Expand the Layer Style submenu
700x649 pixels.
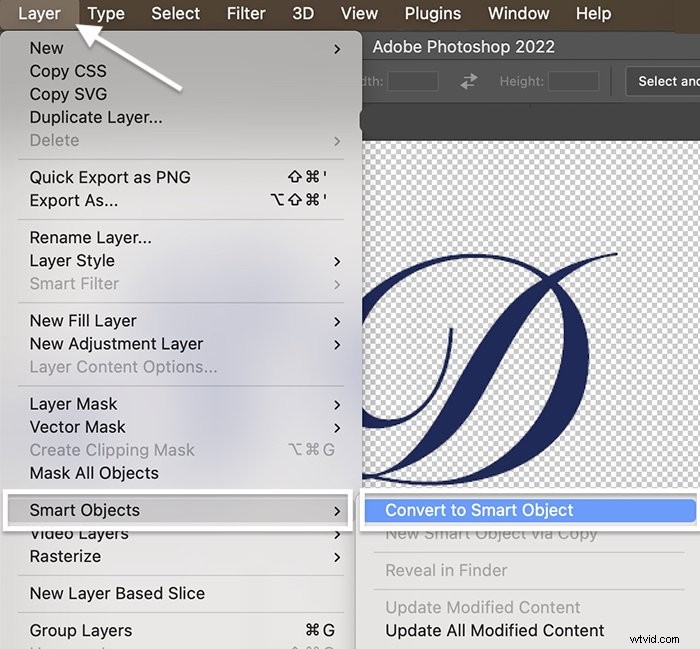coord(181,261)
